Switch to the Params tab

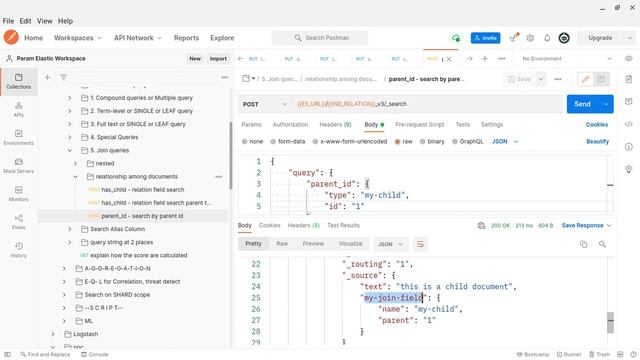(x=251, y=124)
